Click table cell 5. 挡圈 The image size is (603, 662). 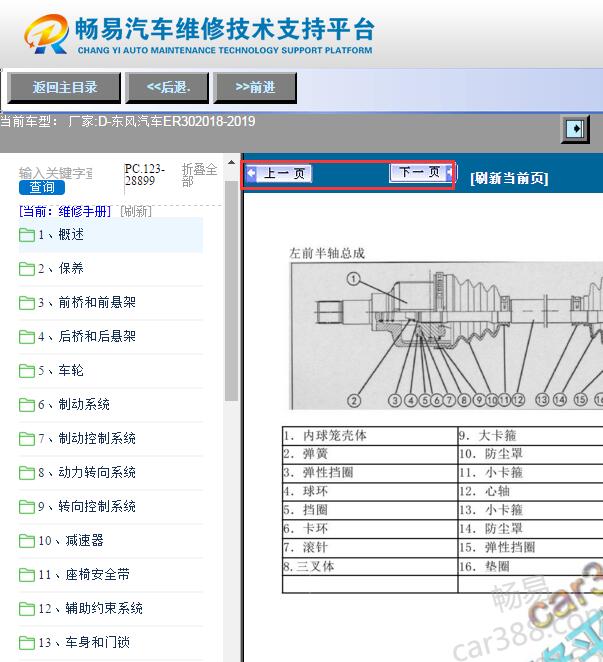click(x=370, y=510)
